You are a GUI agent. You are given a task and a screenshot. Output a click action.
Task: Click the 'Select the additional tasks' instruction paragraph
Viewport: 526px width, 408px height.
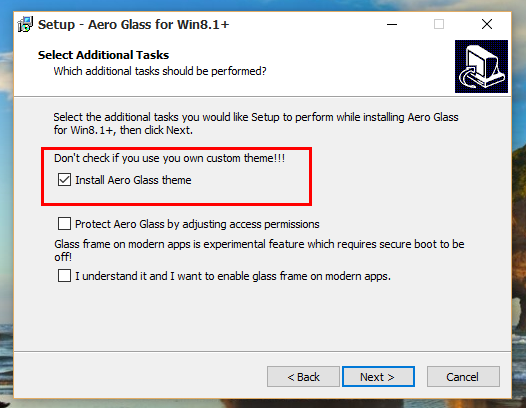click(256, 123)
